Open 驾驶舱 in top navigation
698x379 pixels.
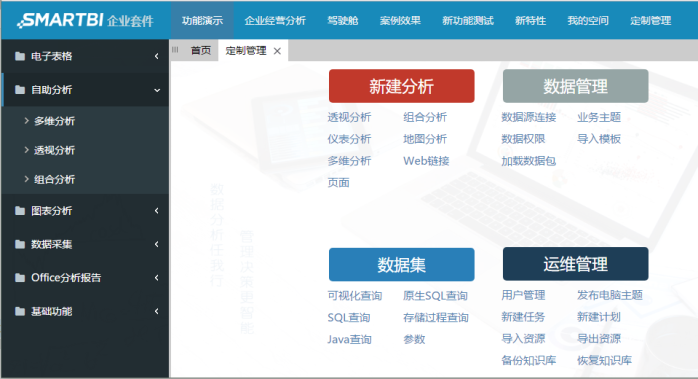pyautogui.click(x=343, y=20)
